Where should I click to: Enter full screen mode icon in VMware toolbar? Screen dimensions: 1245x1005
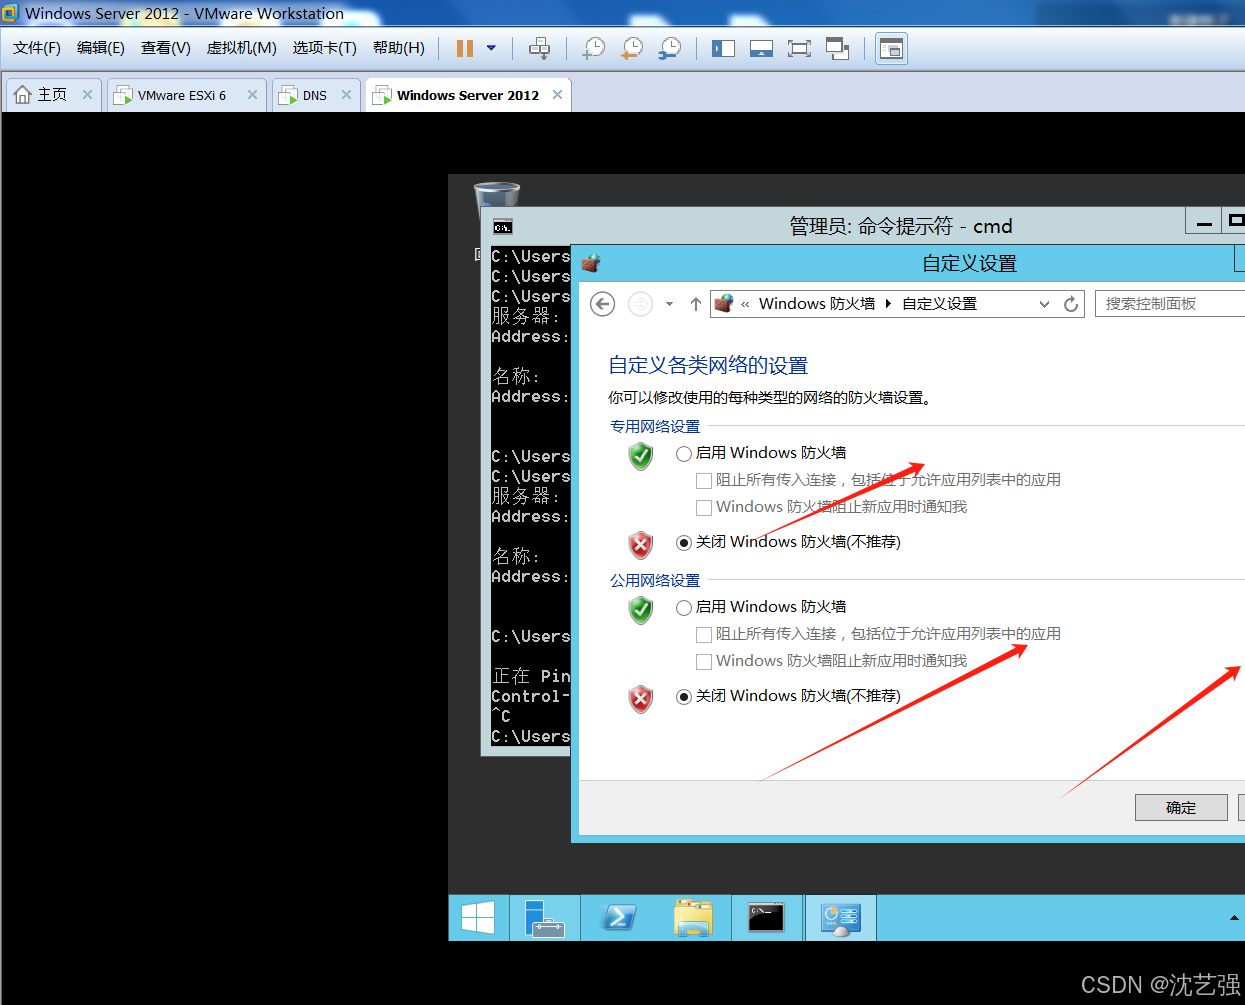coord(799,48)
